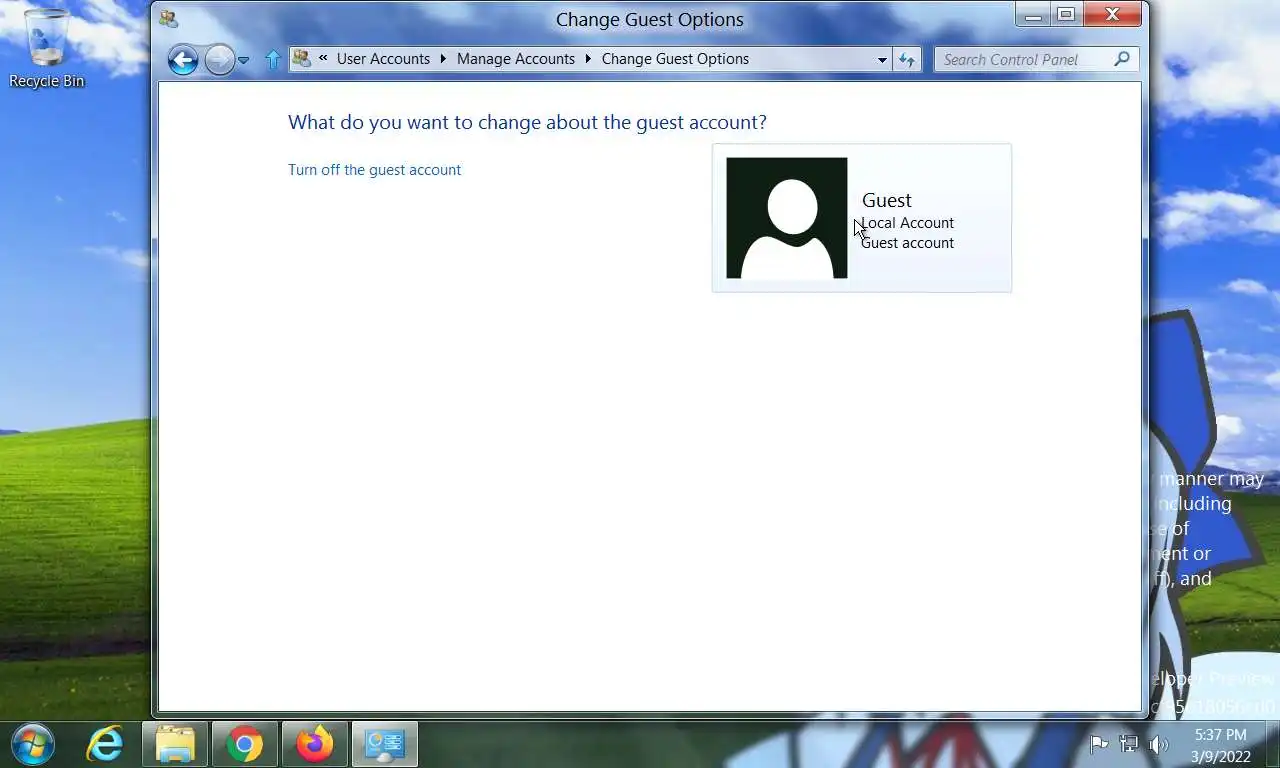1280x768 pixels.
Task: Switch to Control Panel taskbar button
Action: 385,745
